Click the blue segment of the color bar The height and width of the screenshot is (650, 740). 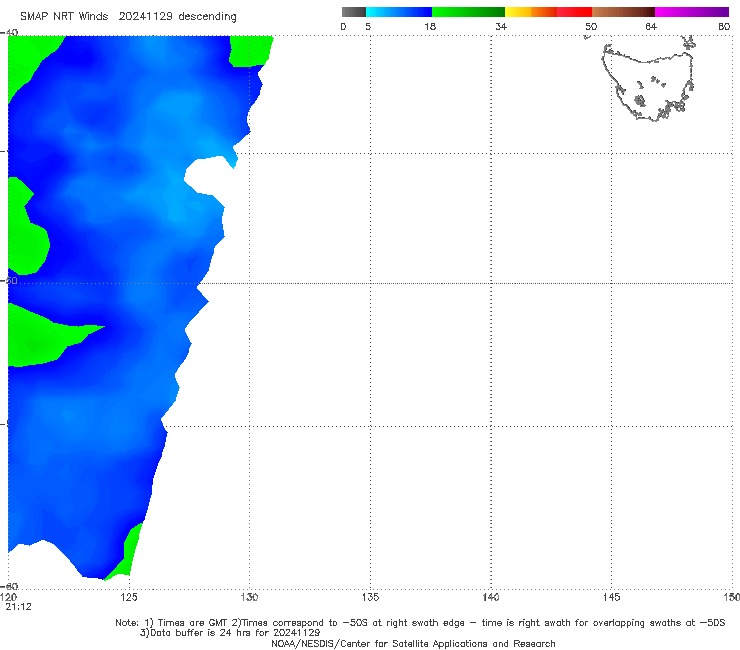coord(399,12)
